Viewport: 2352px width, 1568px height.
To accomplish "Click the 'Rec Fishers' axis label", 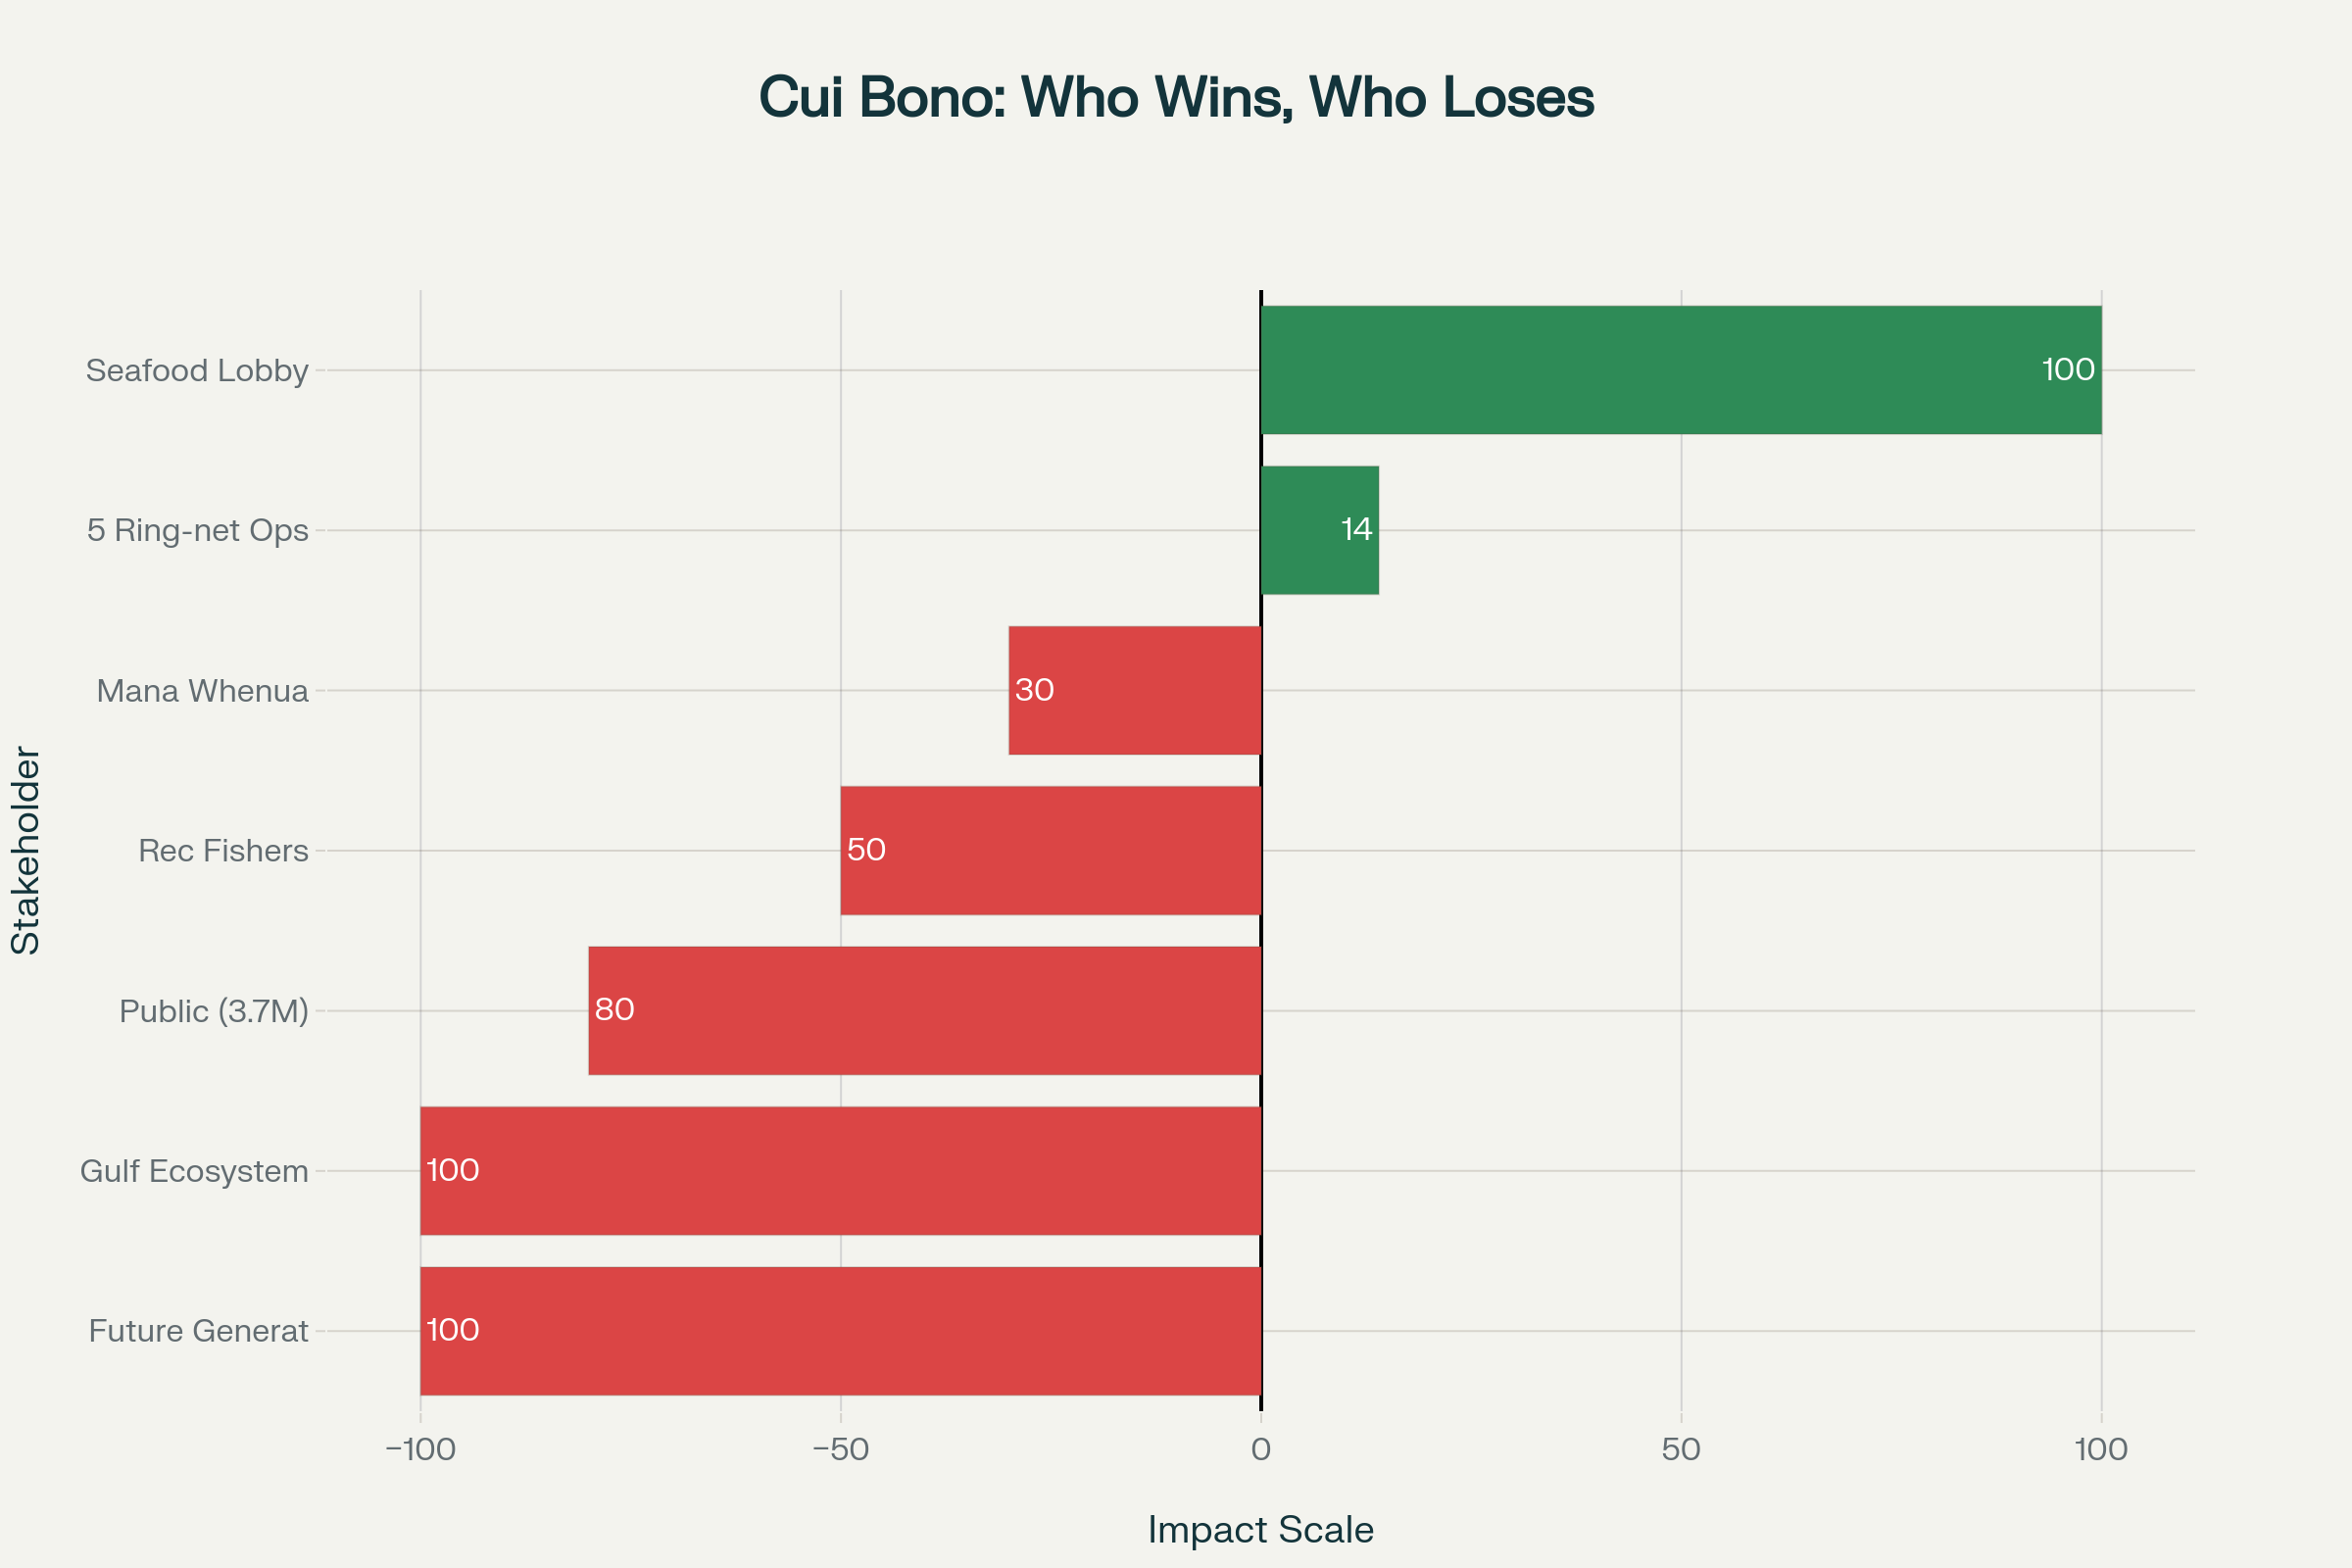I will point(223,851).
